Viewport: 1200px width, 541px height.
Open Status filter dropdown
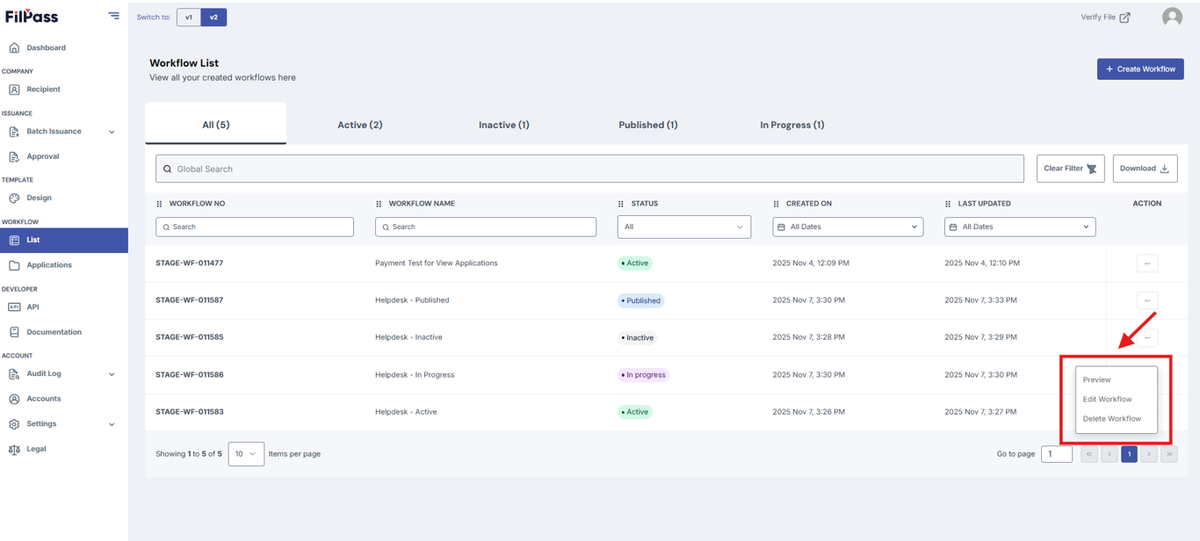click(x=684, y=227)
